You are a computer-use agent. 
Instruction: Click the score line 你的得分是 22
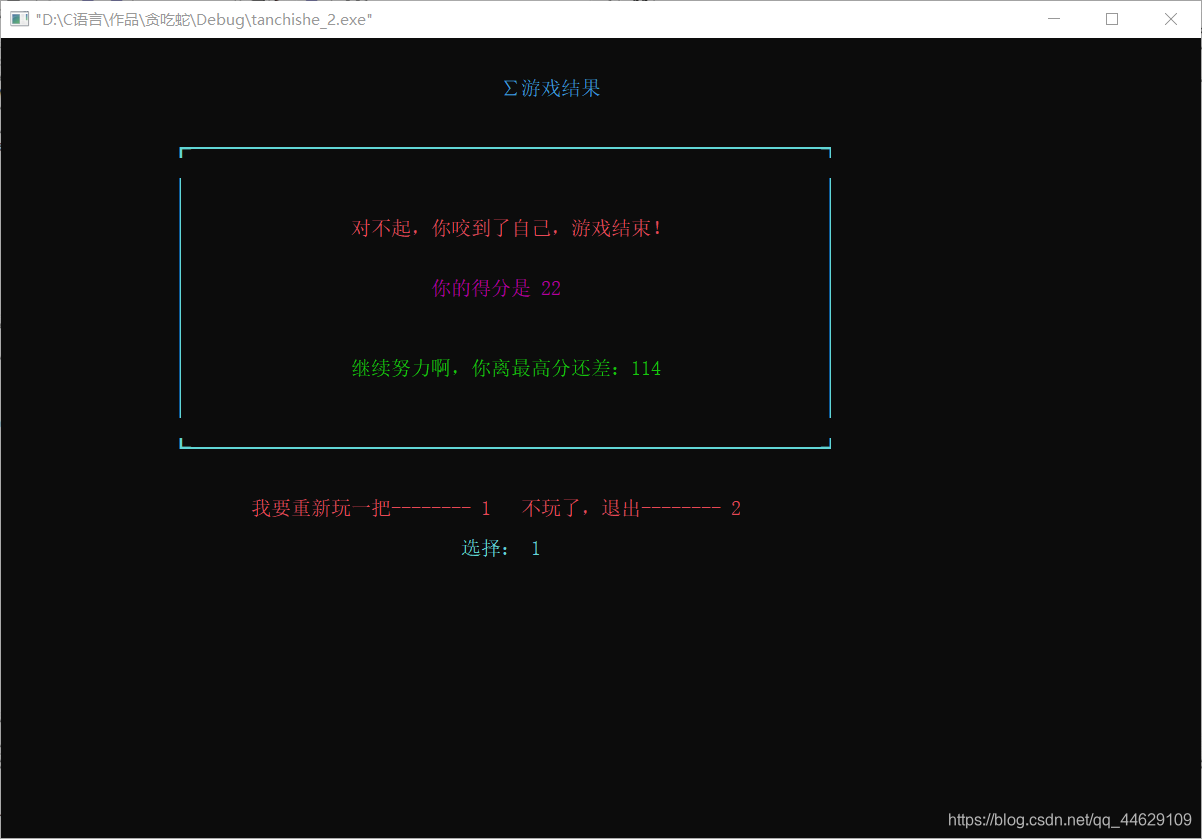tap(496, 288)
